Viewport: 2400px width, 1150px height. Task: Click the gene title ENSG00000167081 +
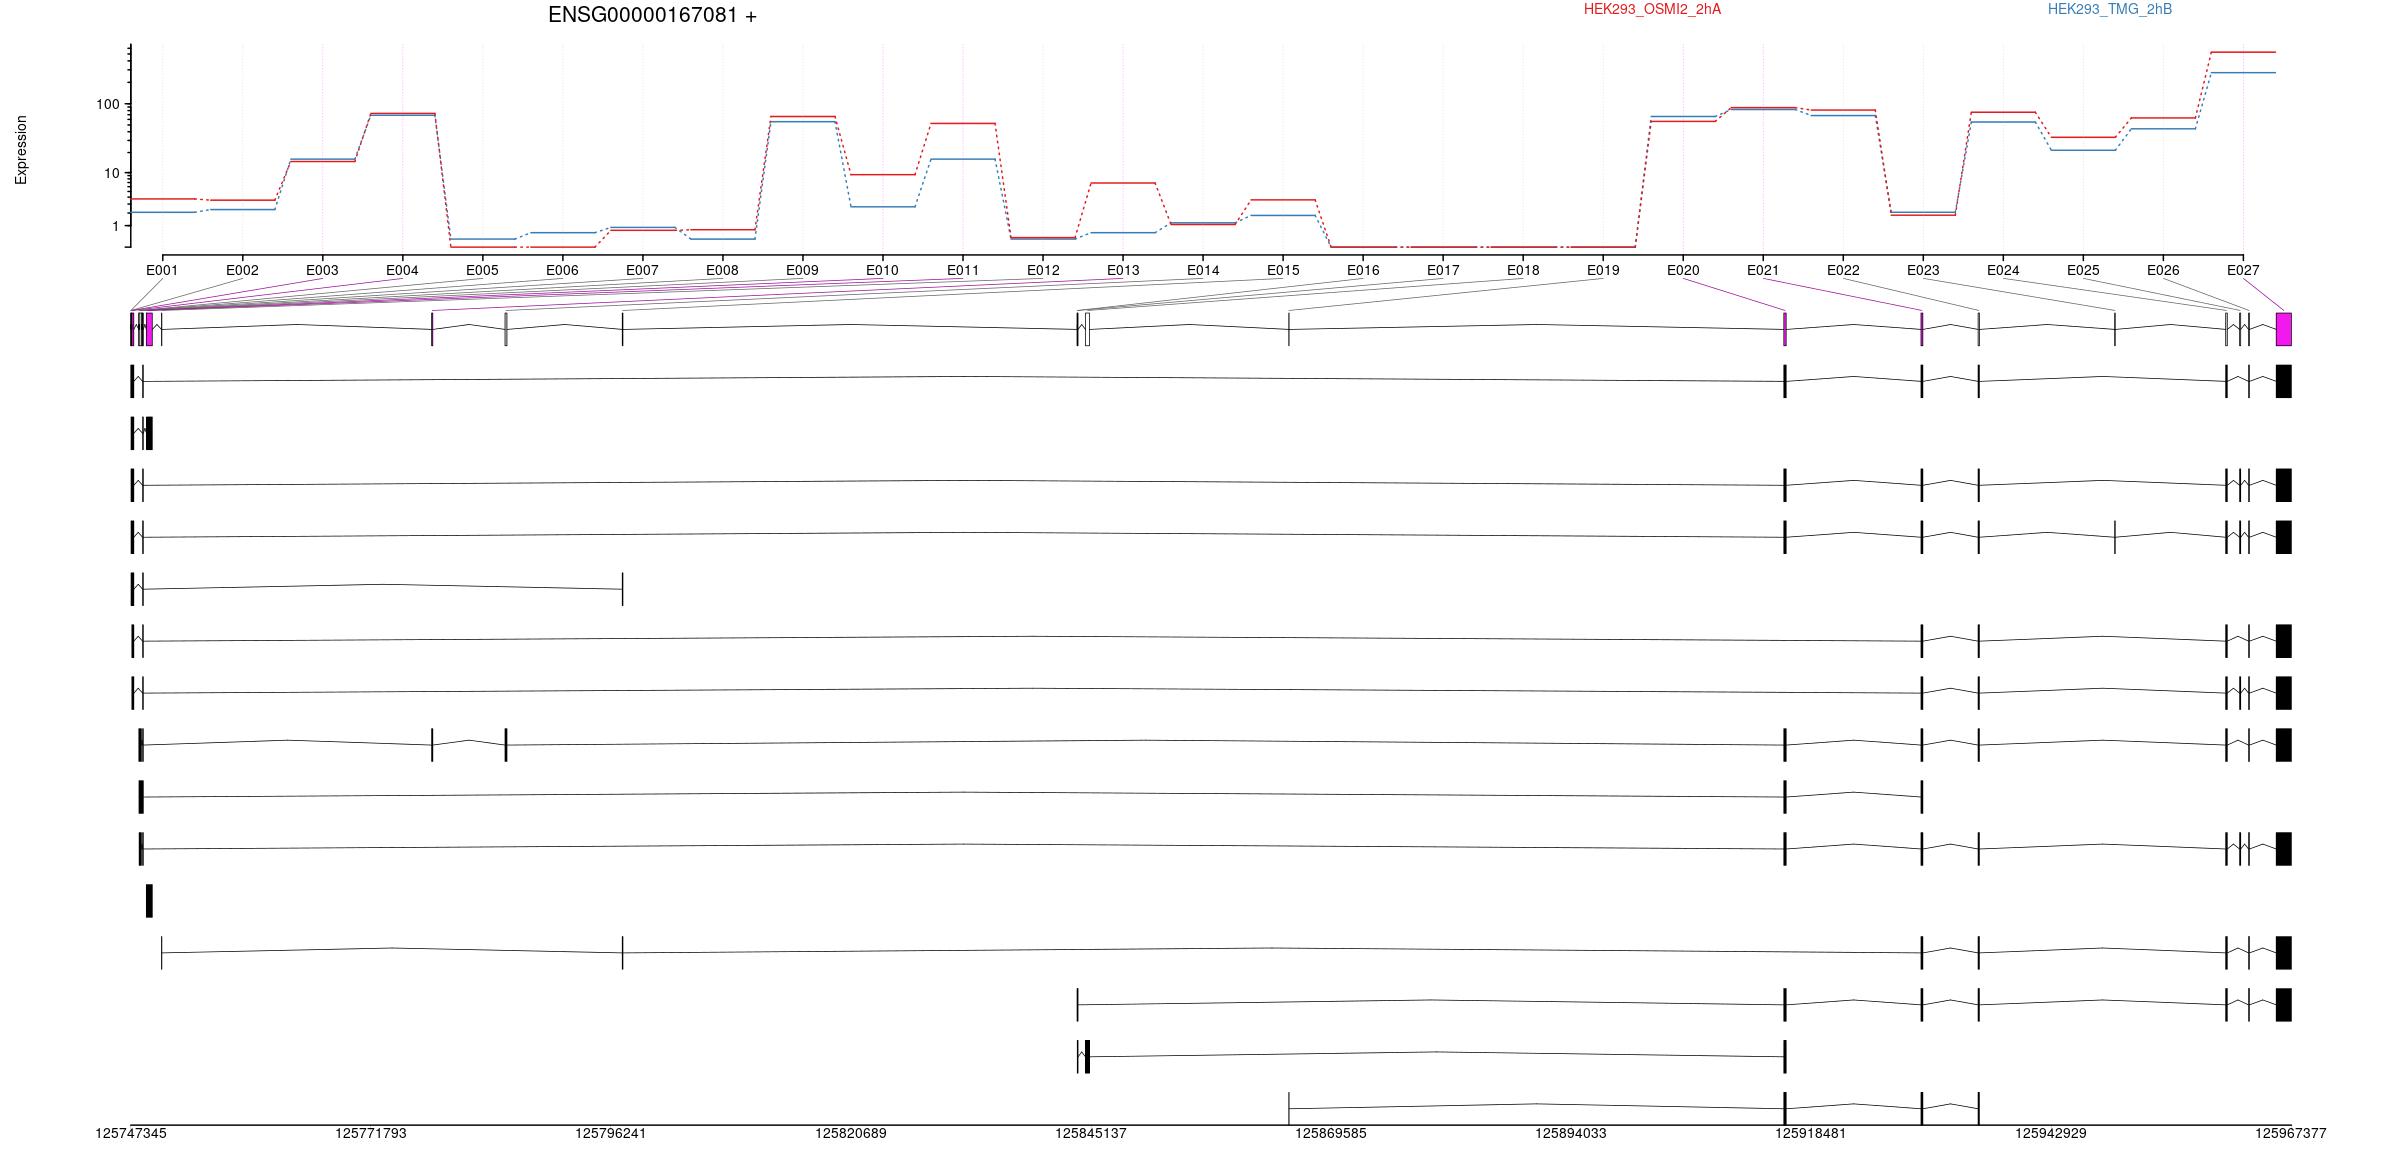click(652, 15)
